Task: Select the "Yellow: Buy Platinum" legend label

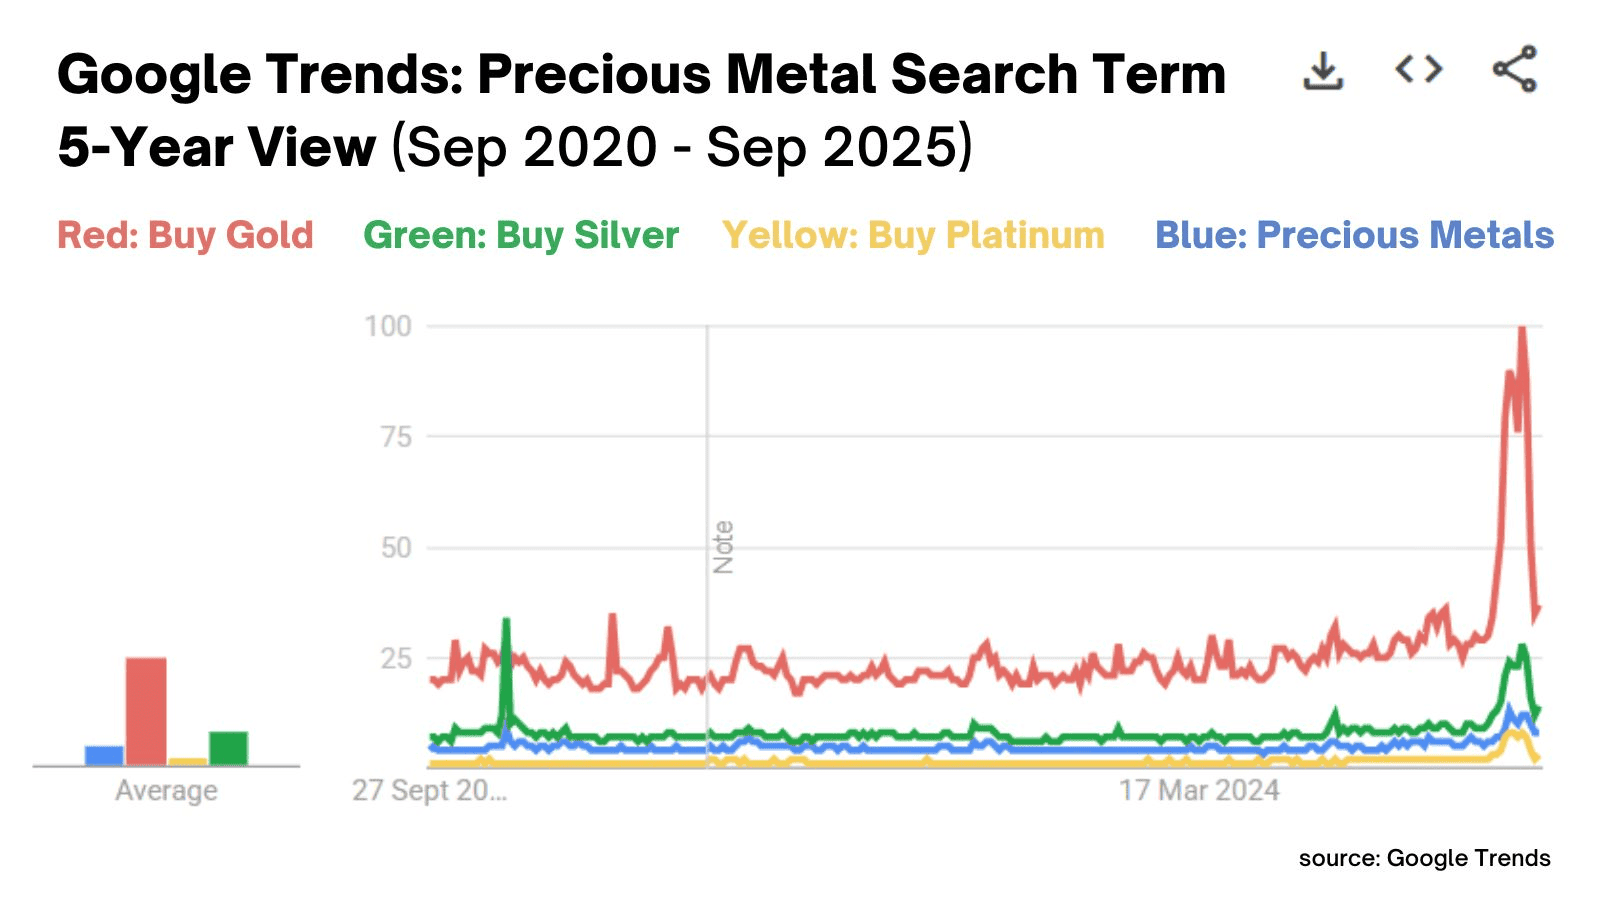Action: [x=913, y=235]
